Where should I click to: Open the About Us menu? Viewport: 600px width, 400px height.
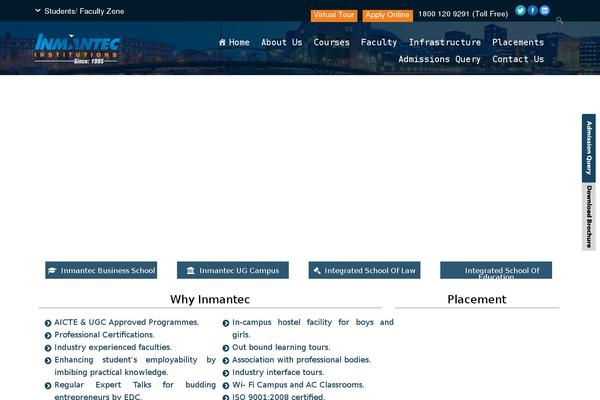click(x=282, y=42)
